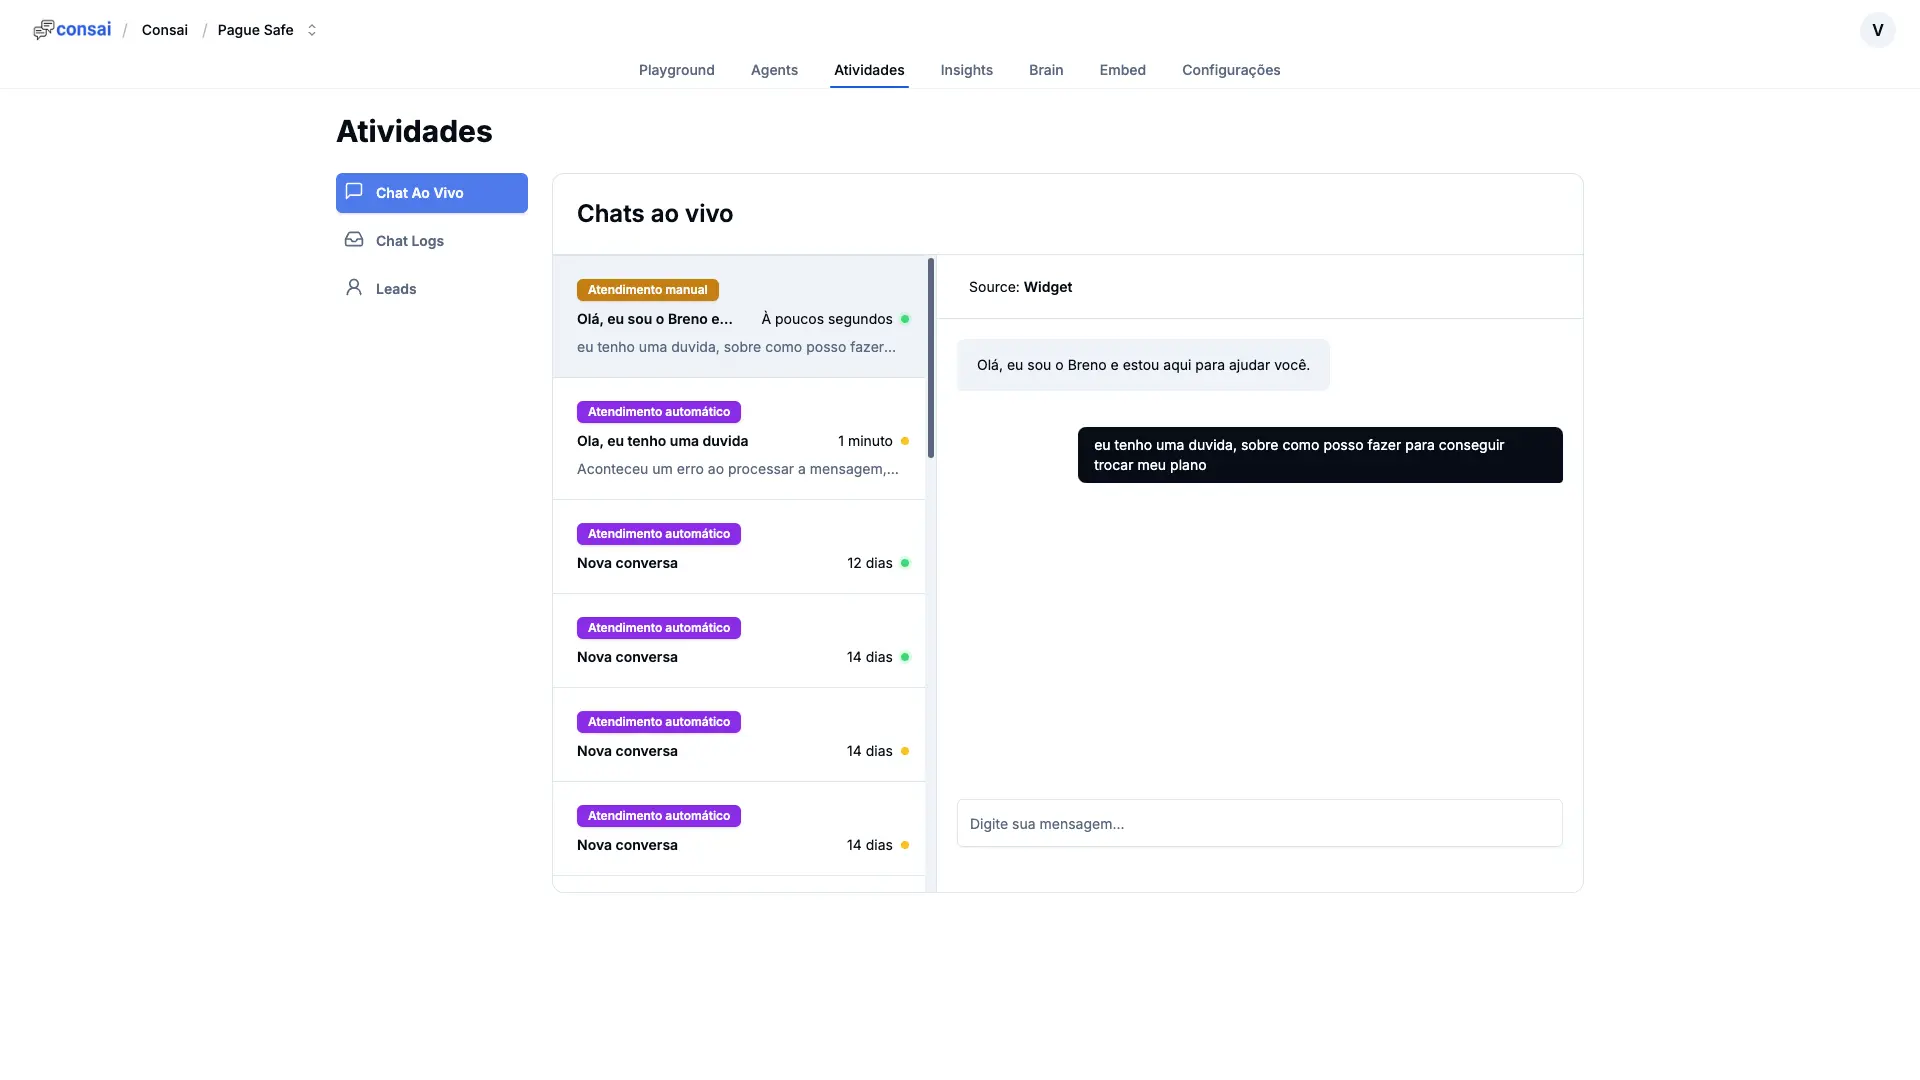Click the Chat Logs inbox icon
Viewport: 1920px width, 1080px height.
point(354,240)
